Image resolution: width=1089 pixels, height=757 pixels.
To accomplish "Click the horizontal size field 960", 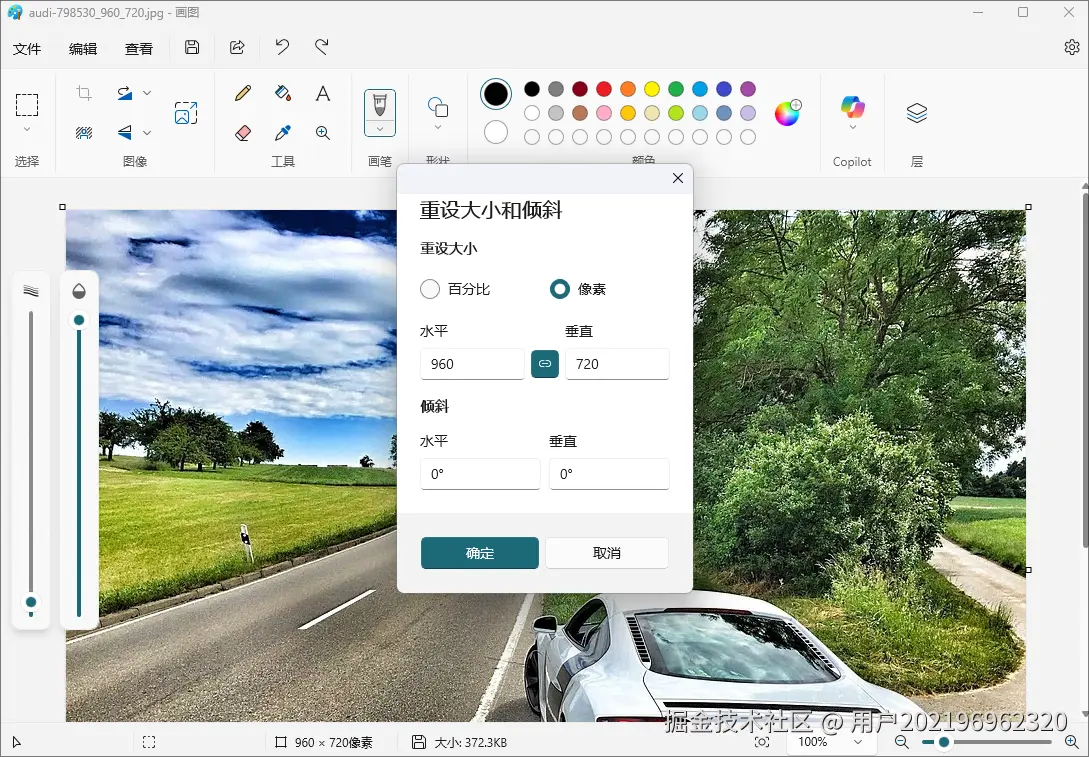I will click(x=472, y=364).
